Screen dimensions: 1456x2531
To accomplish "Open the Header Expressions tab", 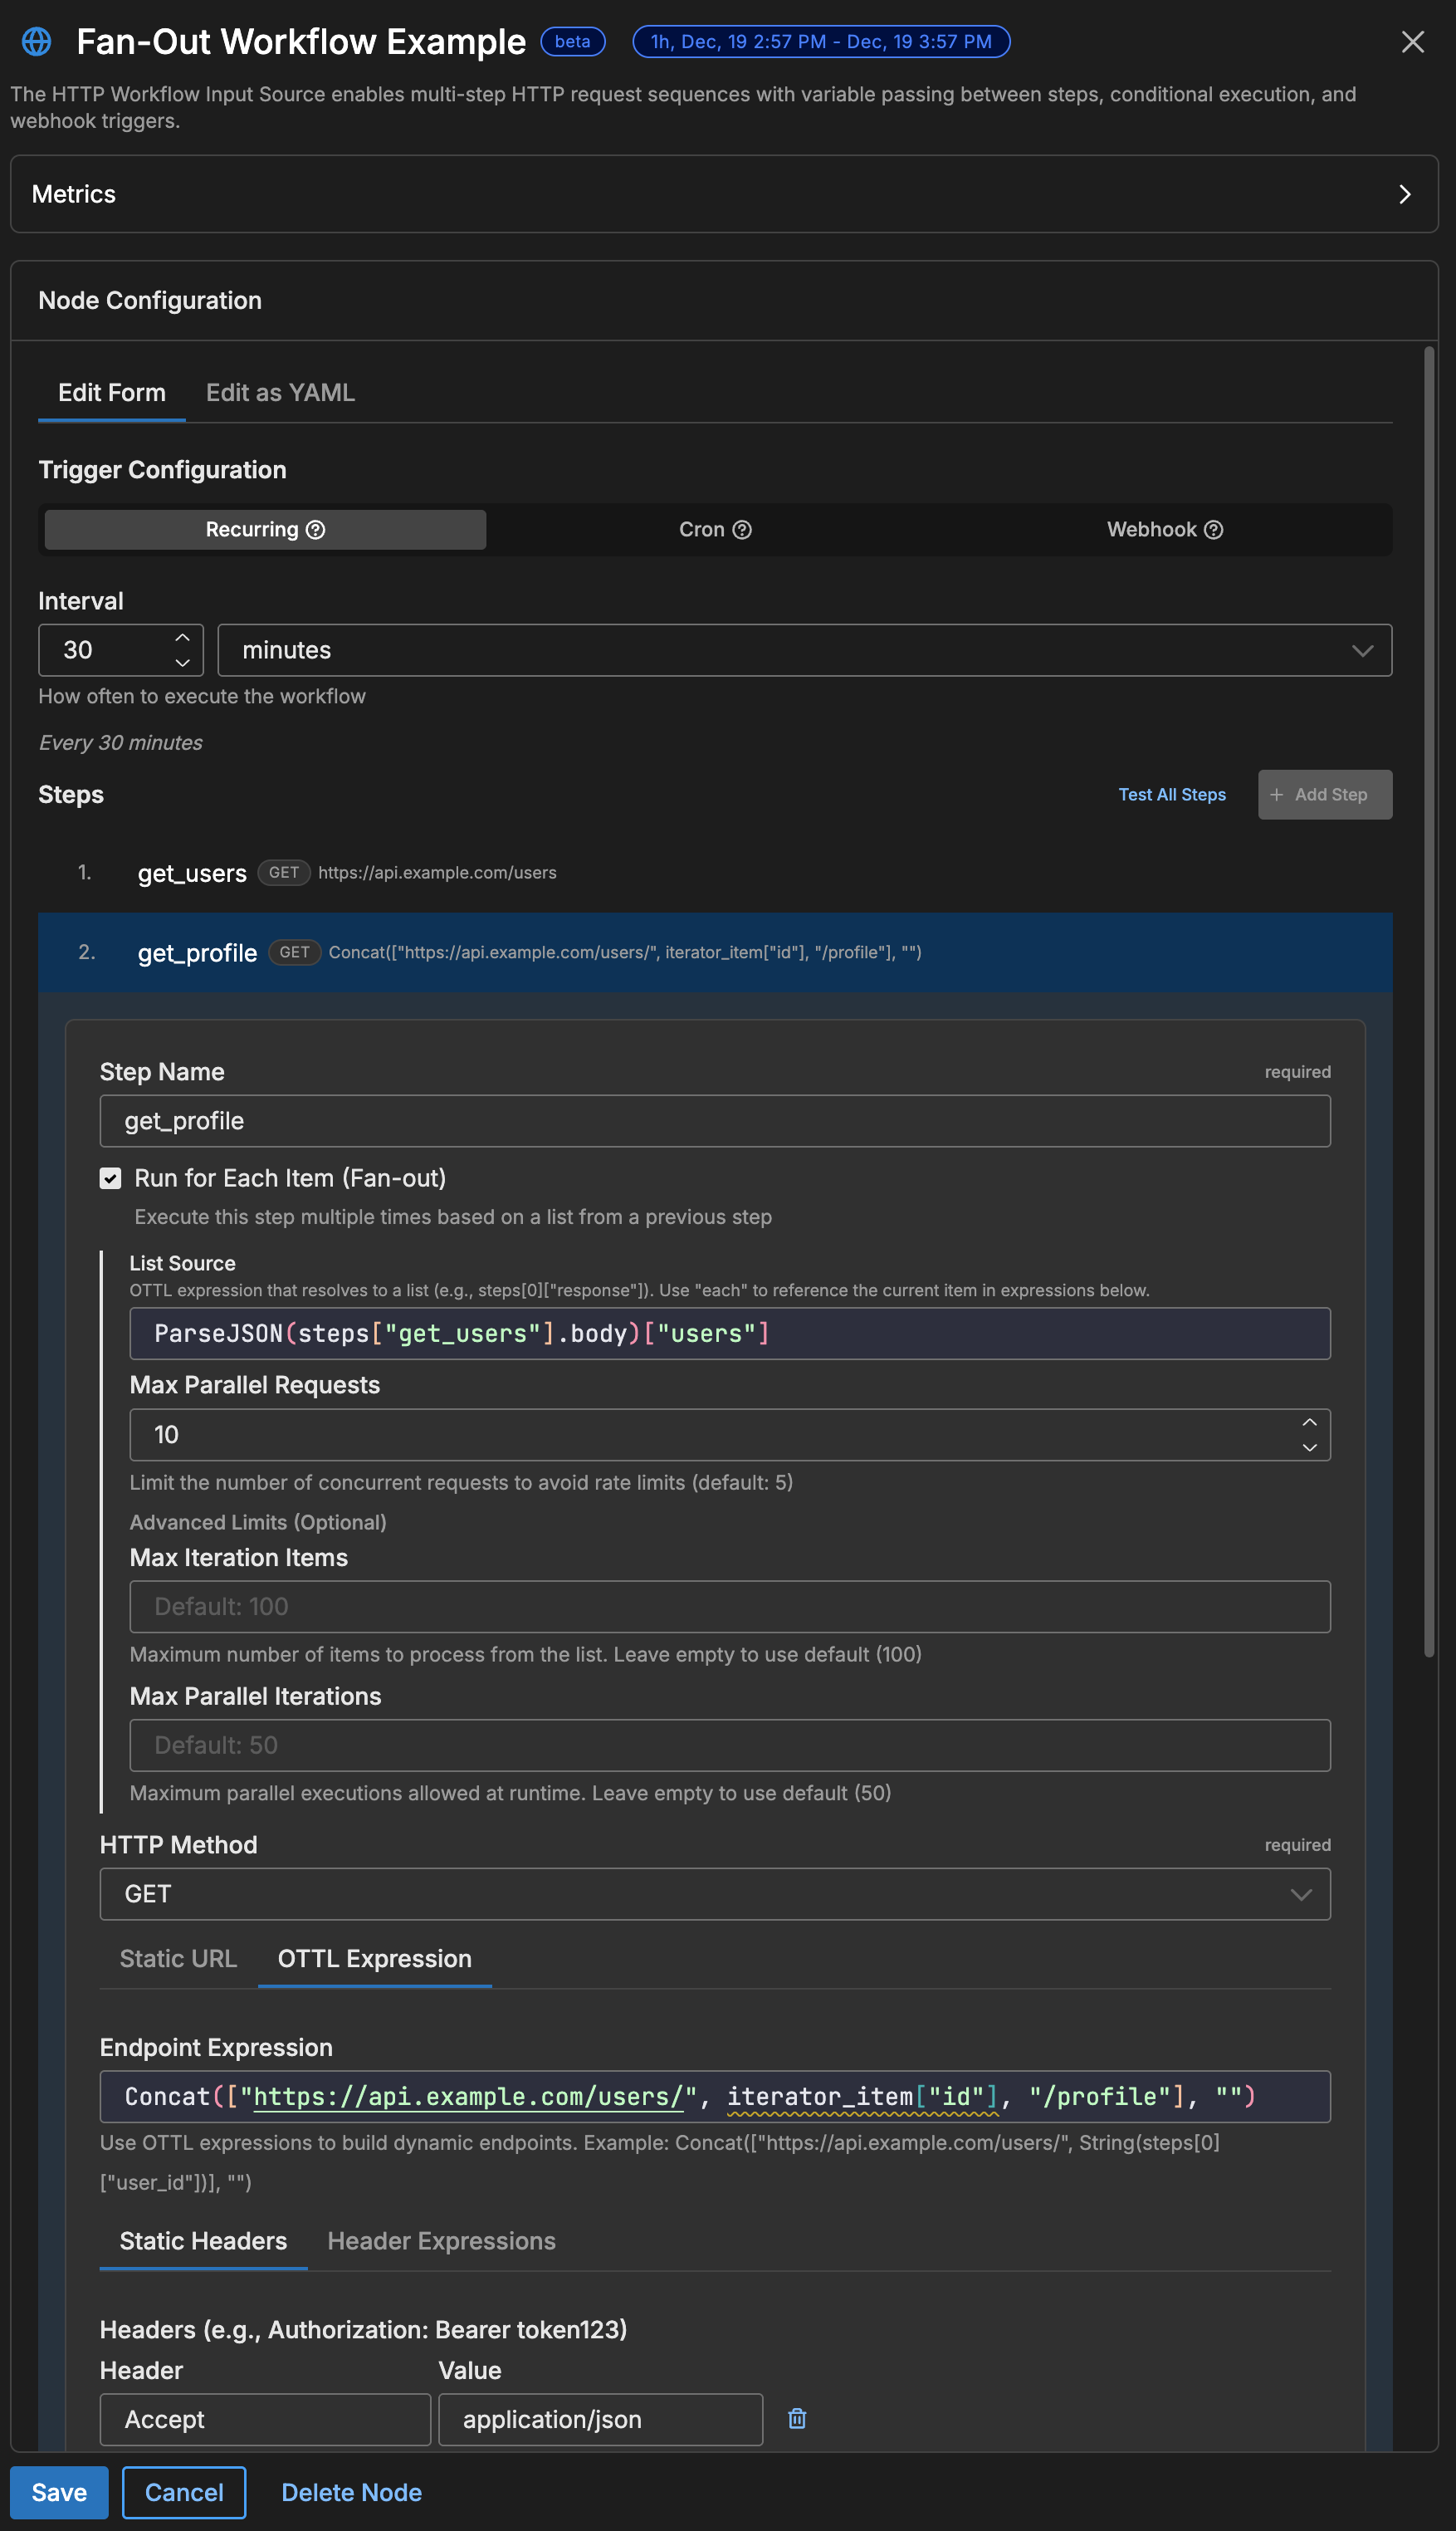I will click(x=441, y=2241).
